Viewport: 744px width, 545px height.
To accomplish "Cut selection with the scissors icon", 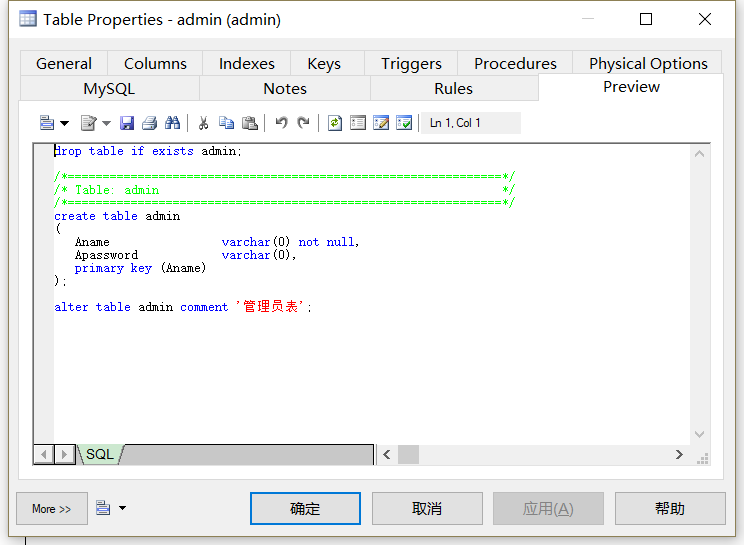I will [204, 123].
